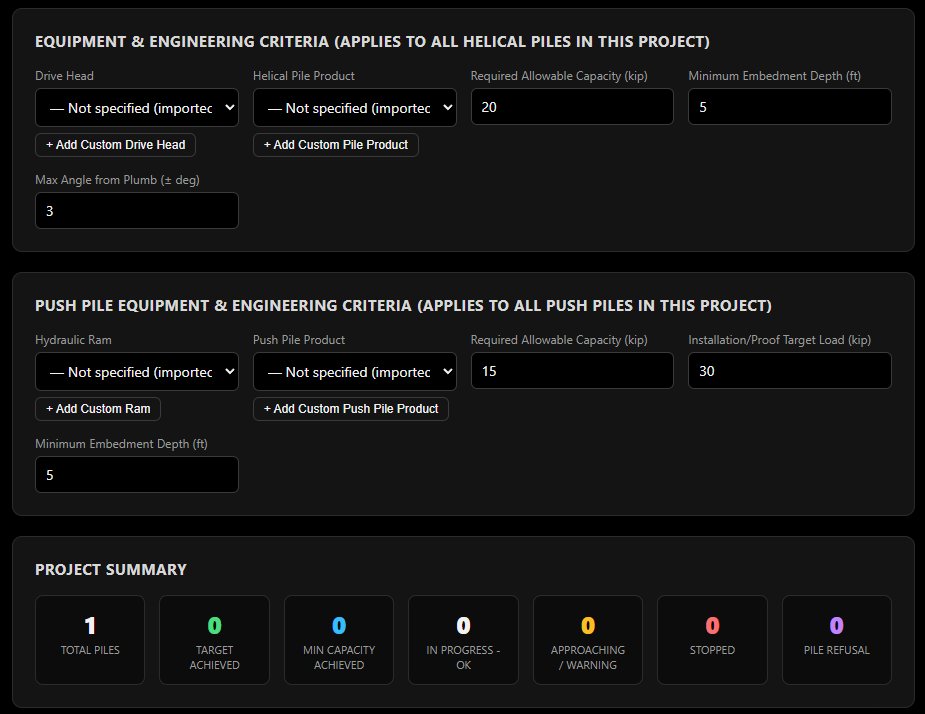Image resolution: width=925 pixels, height=714 pixels.
Task: Focus helical Required Allowable Capacity field showing 20
Action: pyautogui.click(x=572, y=107)
